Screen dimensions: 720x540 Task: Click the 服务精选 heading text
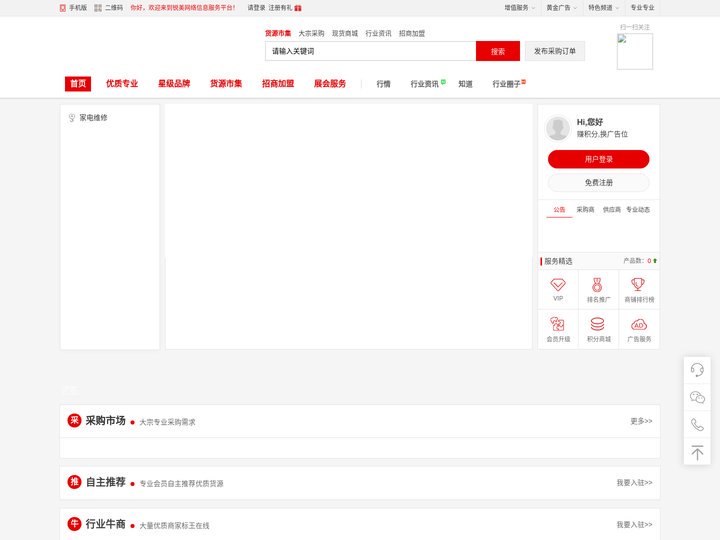[558, 261]
